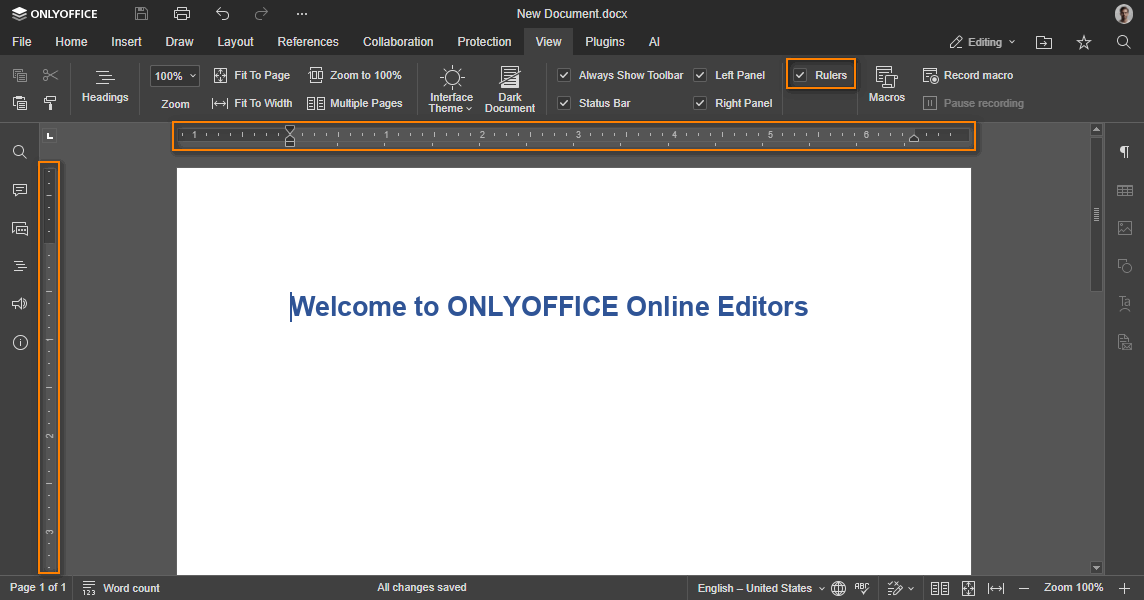The image size is (1144, 600).
Task: Click the Fit To Page button
Action: click(252, 75)
